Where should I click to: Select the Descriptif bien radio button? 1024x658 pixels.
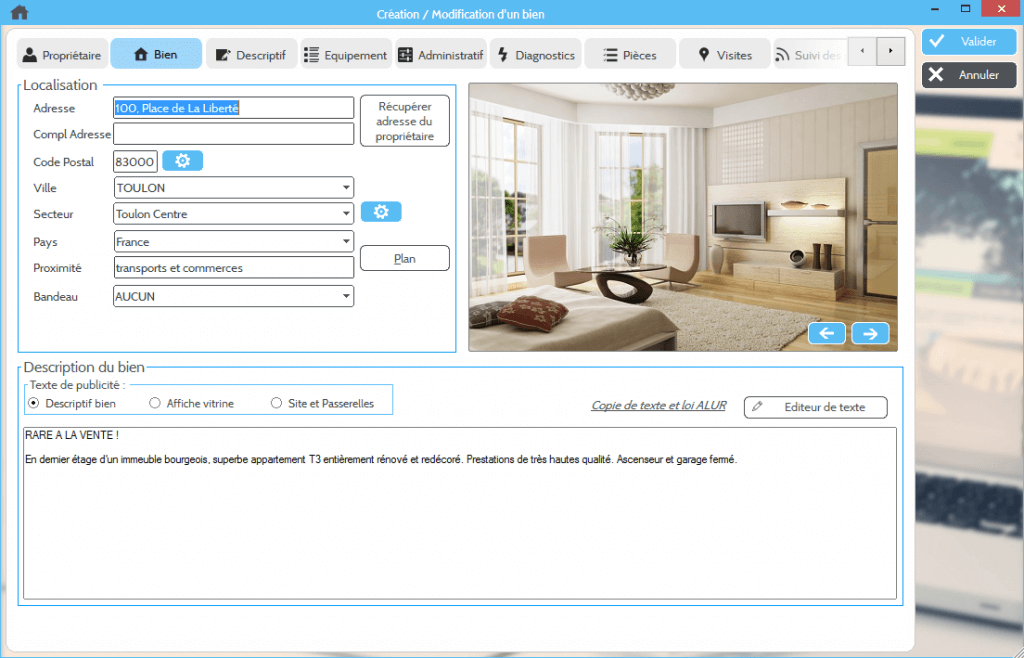(35, 403)
